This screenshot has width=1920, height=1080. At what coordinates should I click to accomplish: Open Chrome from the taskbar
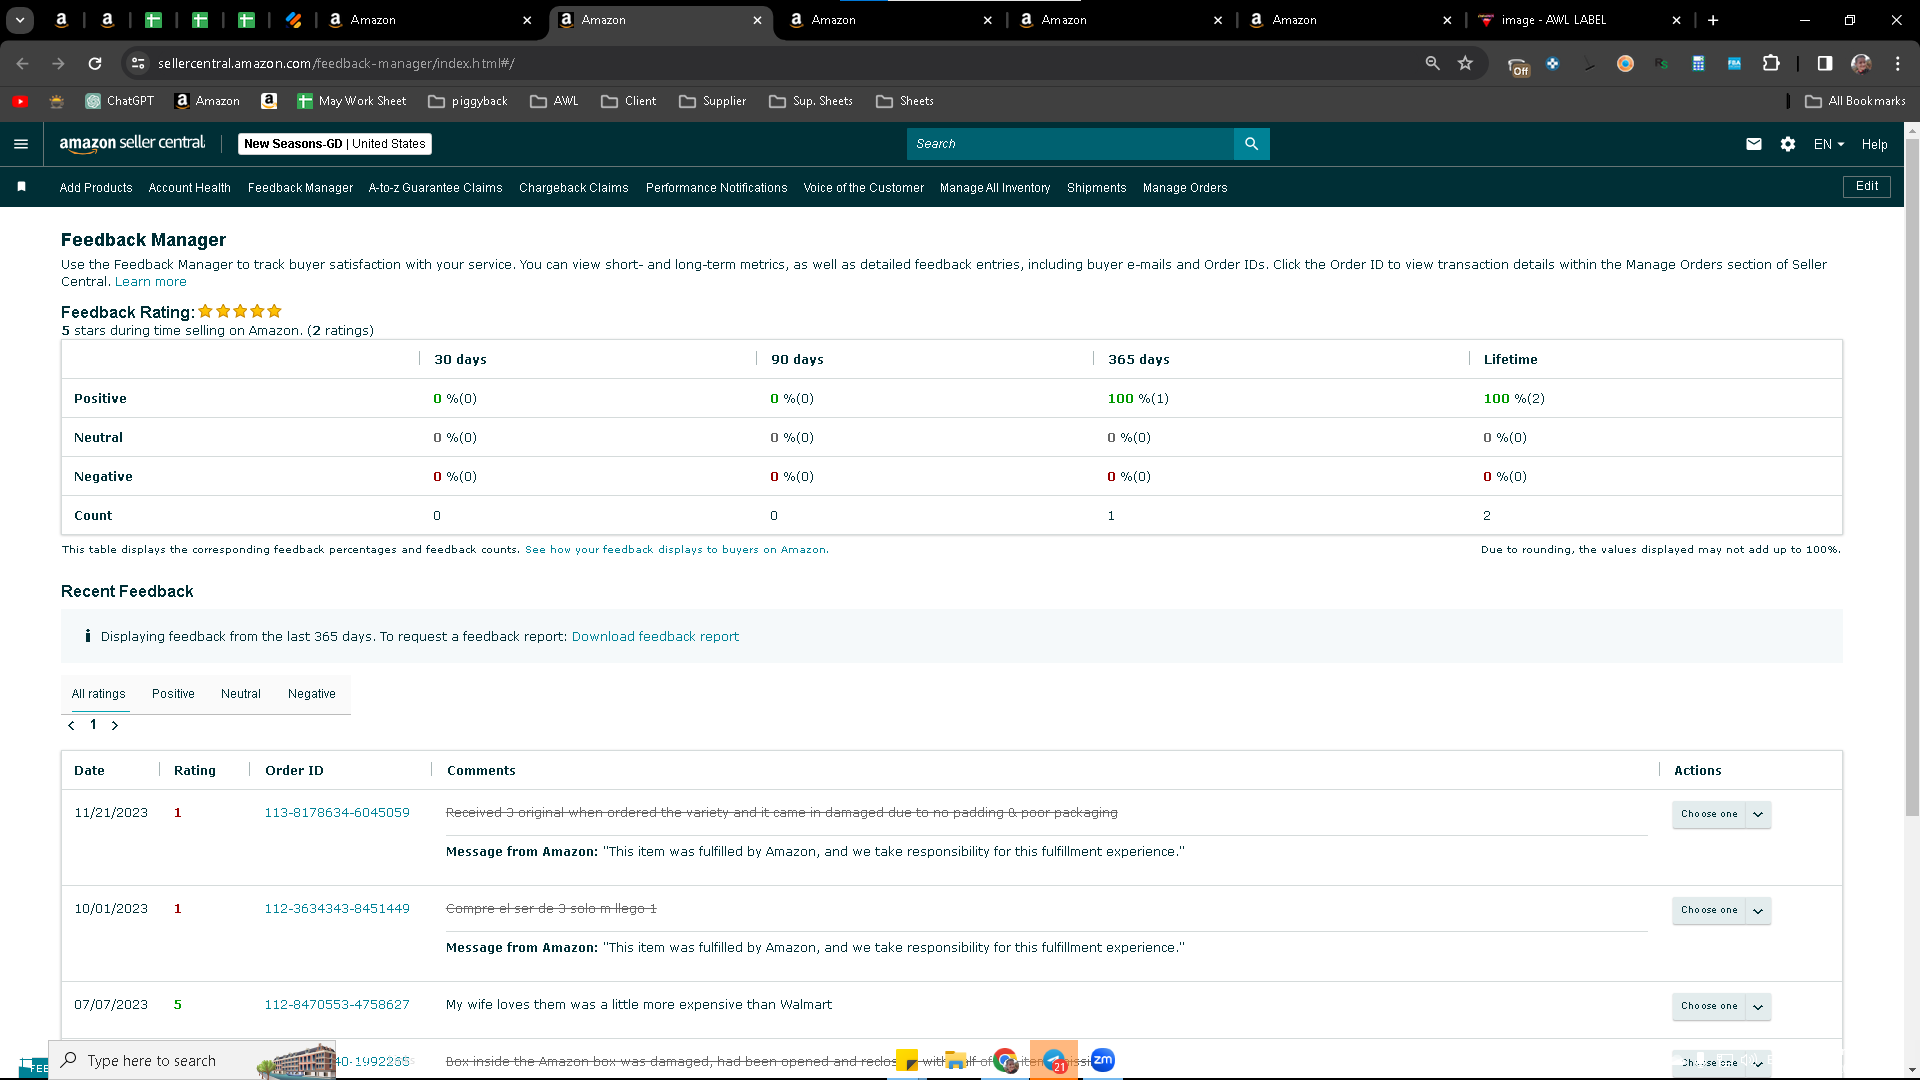click(1005, 1060)
